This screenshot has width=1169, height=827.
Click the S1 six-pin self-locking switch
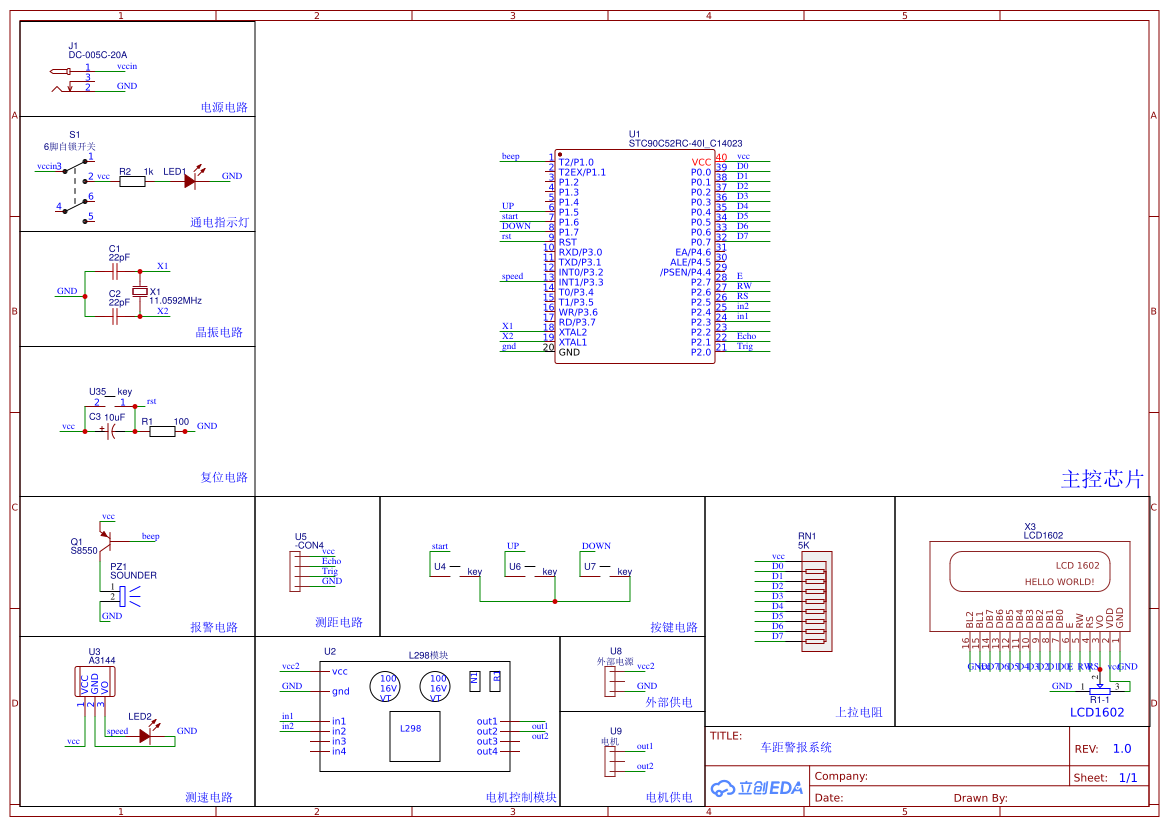76,186
